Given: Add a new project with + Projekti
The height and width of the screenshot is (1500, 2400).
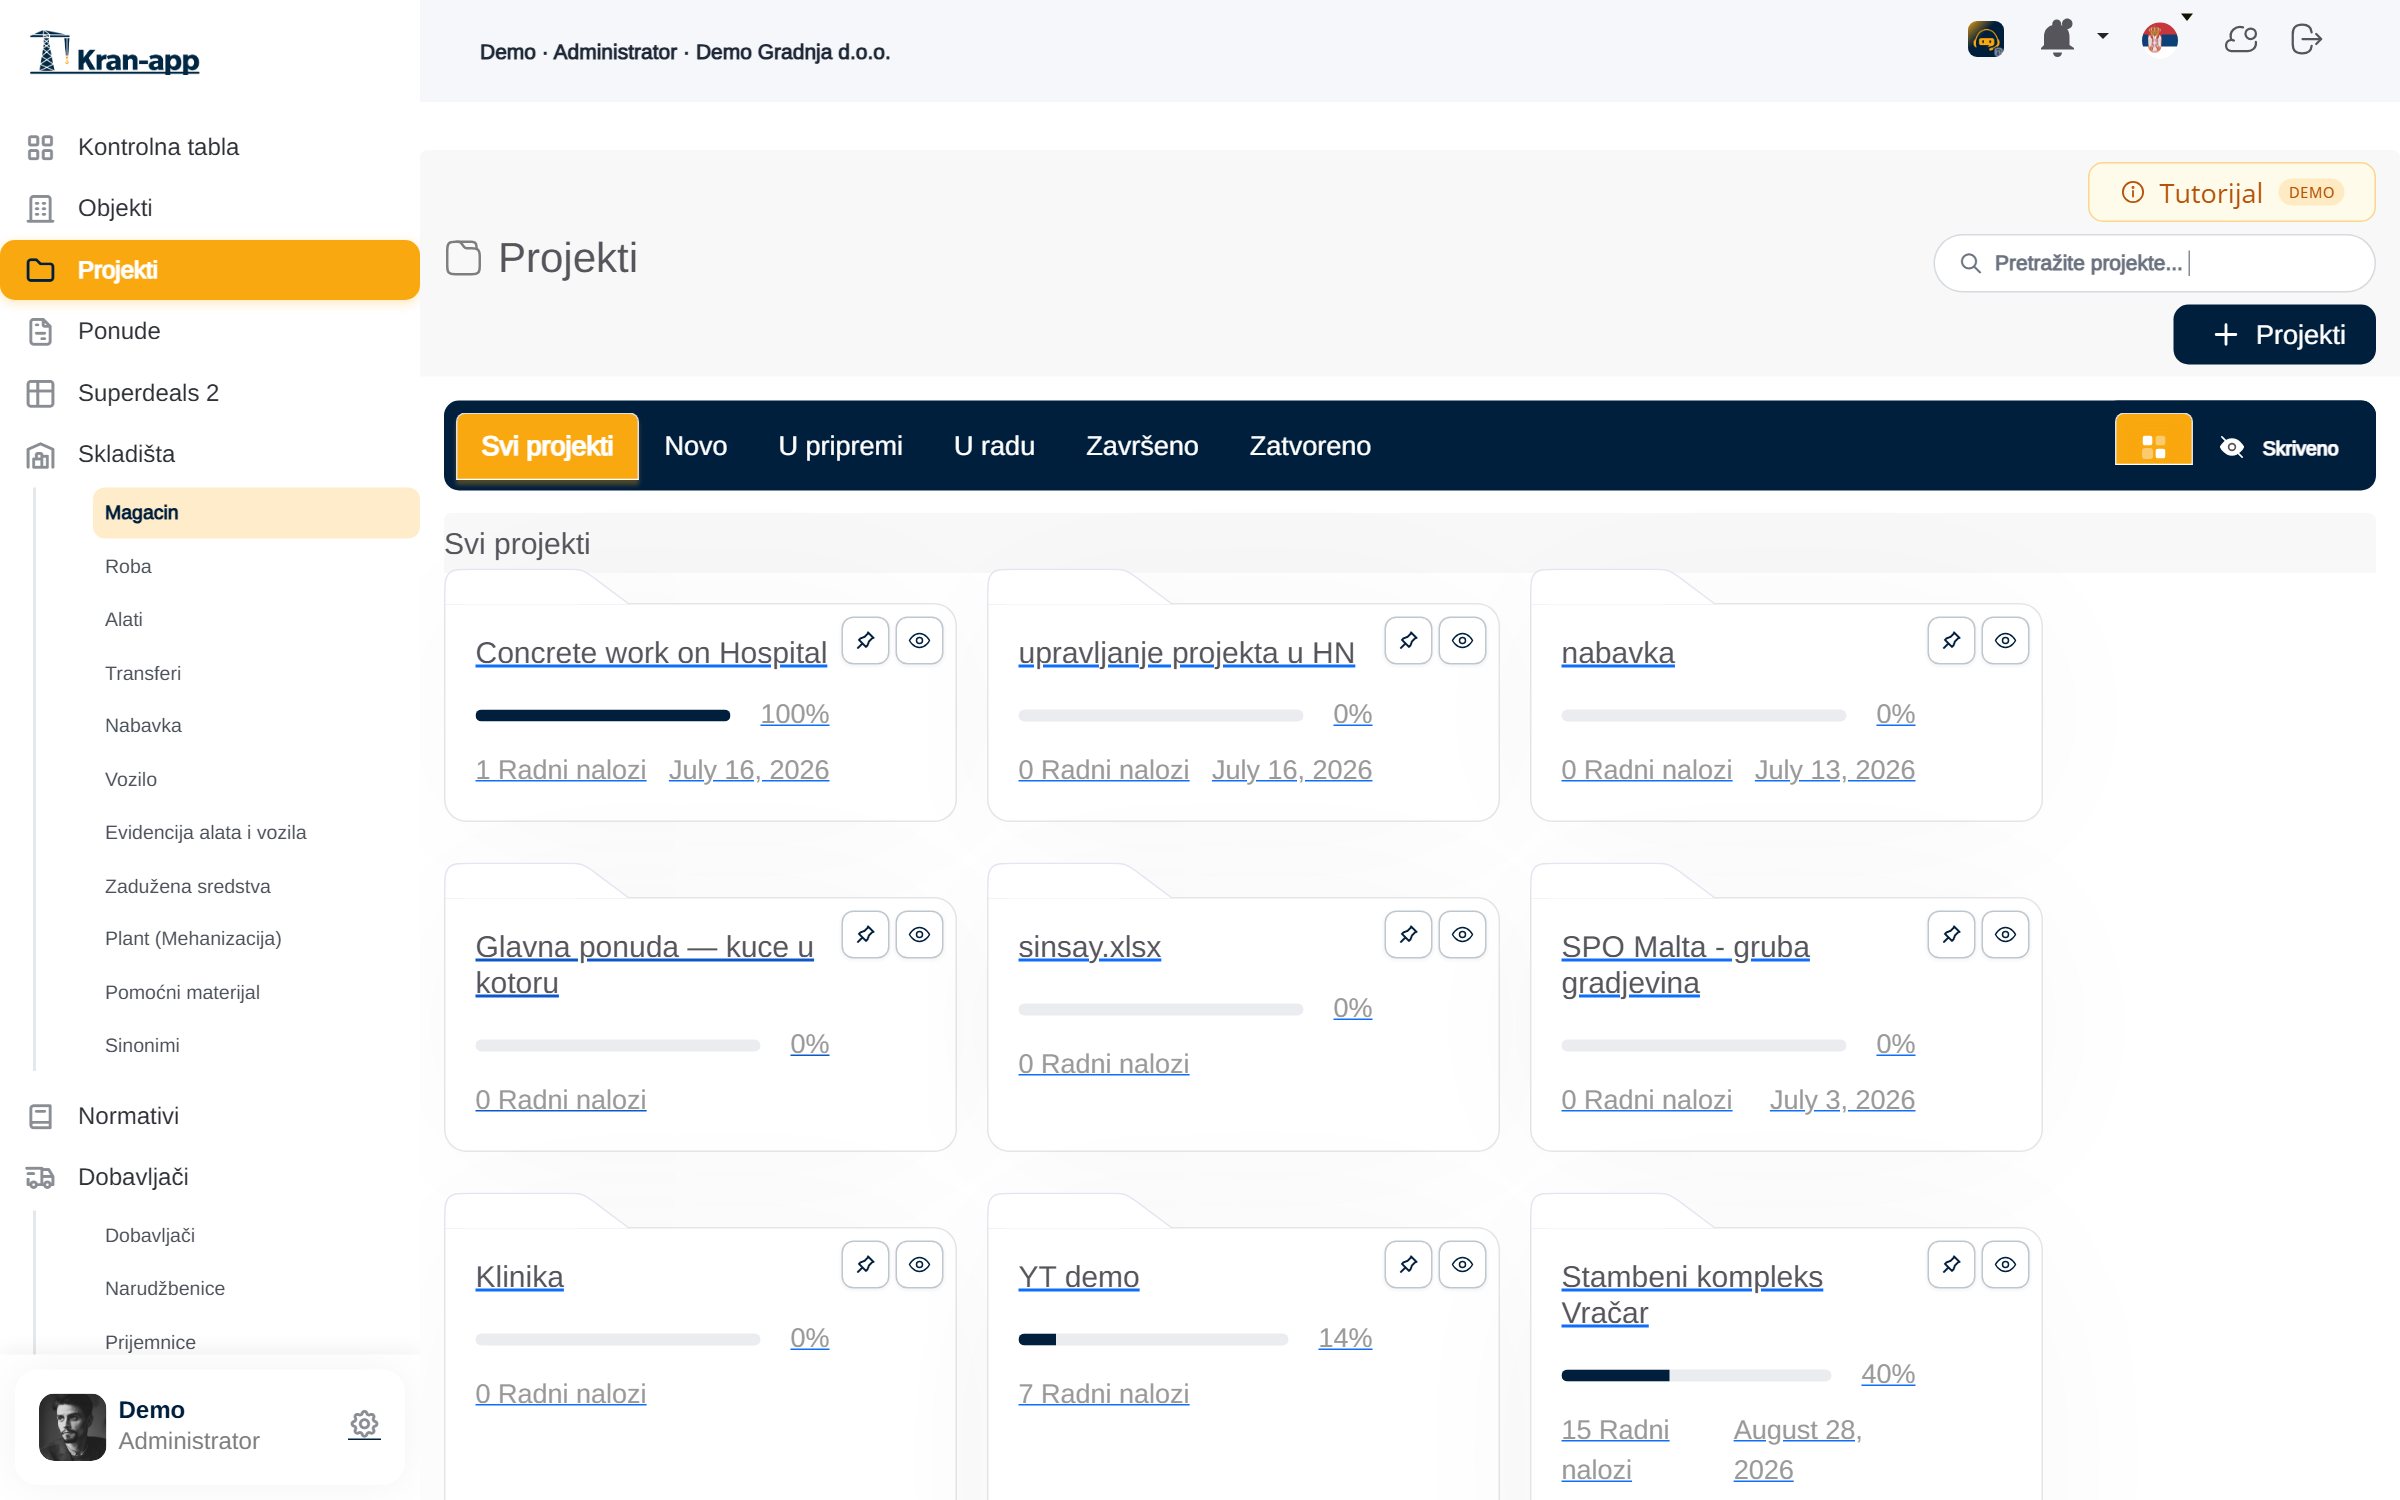Looking at the screenshot, I should pos(2274,334).
